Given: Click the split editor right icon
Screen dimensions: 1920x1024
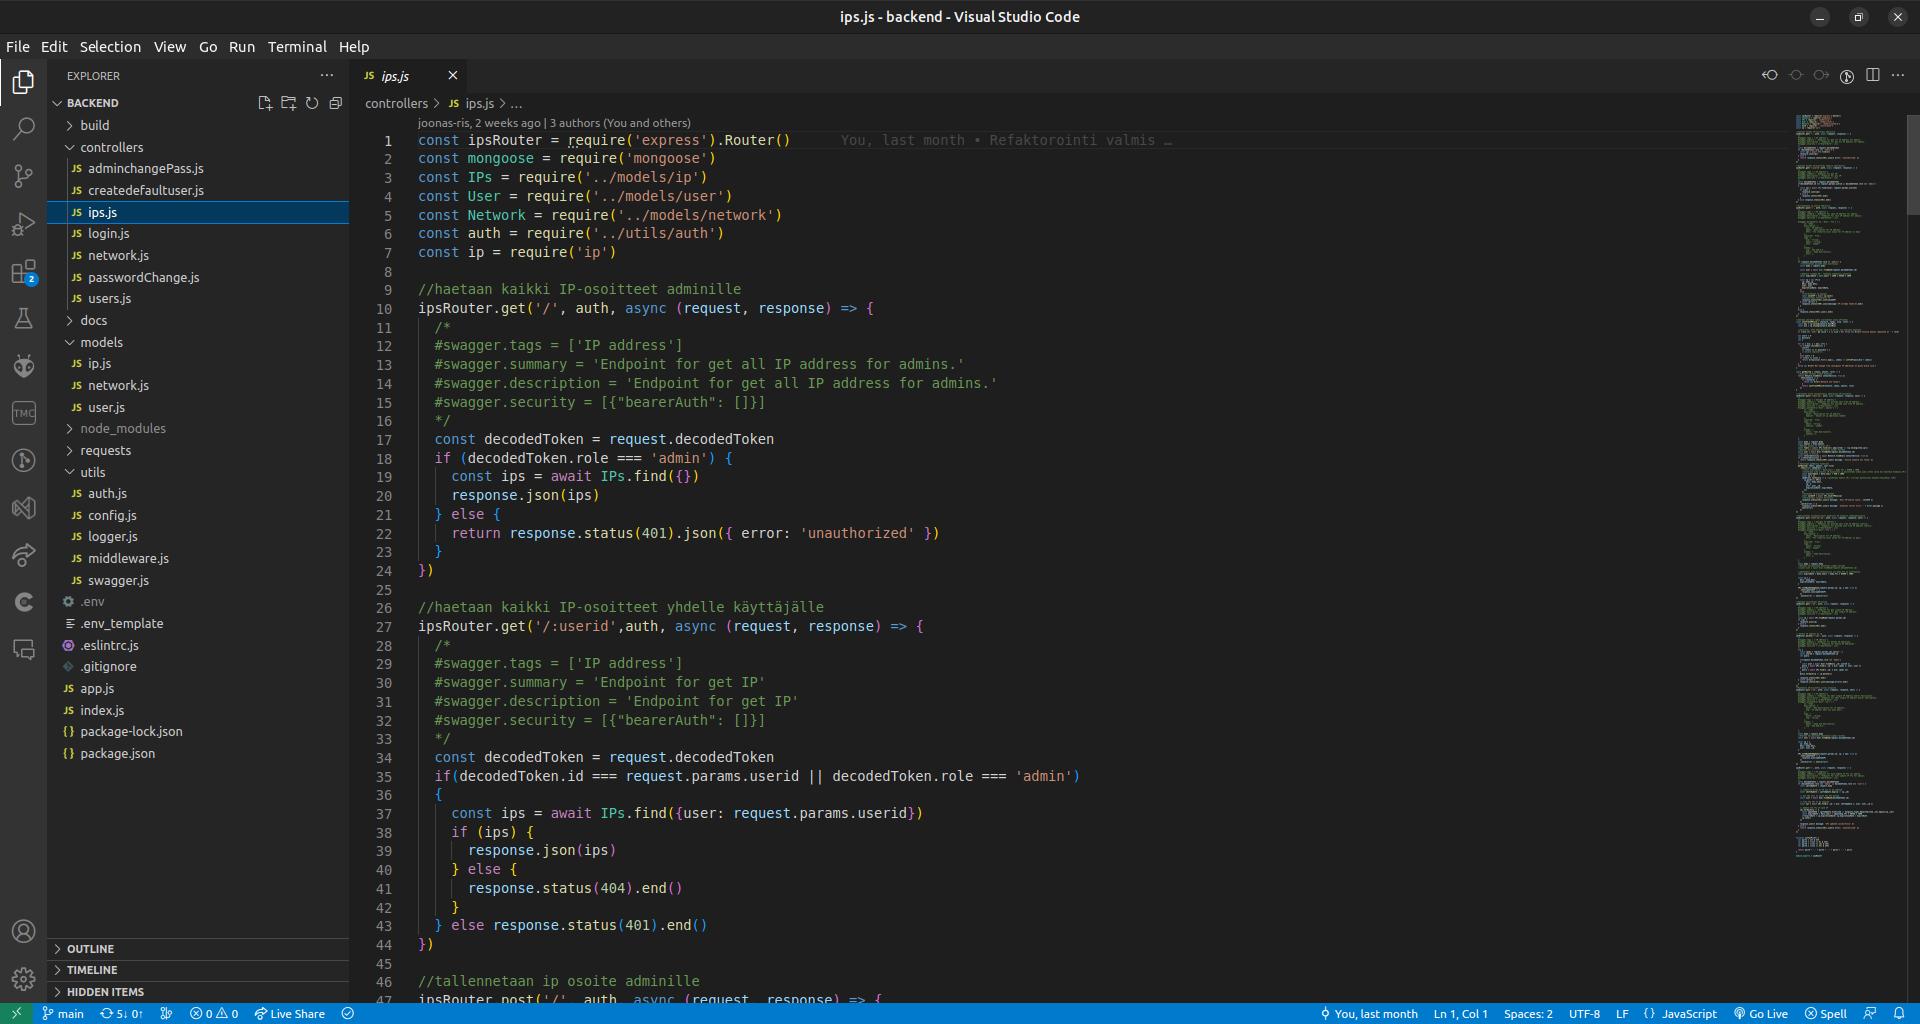Looking at the screenshot, I should pos(1873,75).
